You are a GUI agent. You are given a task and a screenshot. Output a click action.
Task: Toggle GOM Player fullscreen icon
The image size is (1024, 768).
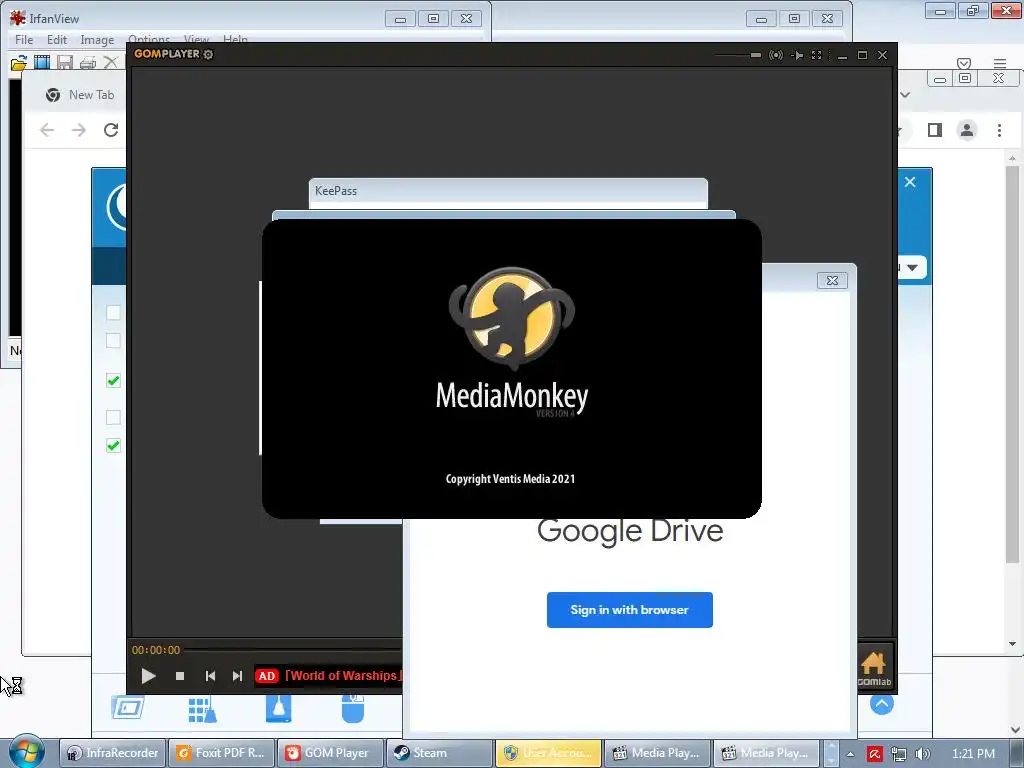[x=816, y=55]
